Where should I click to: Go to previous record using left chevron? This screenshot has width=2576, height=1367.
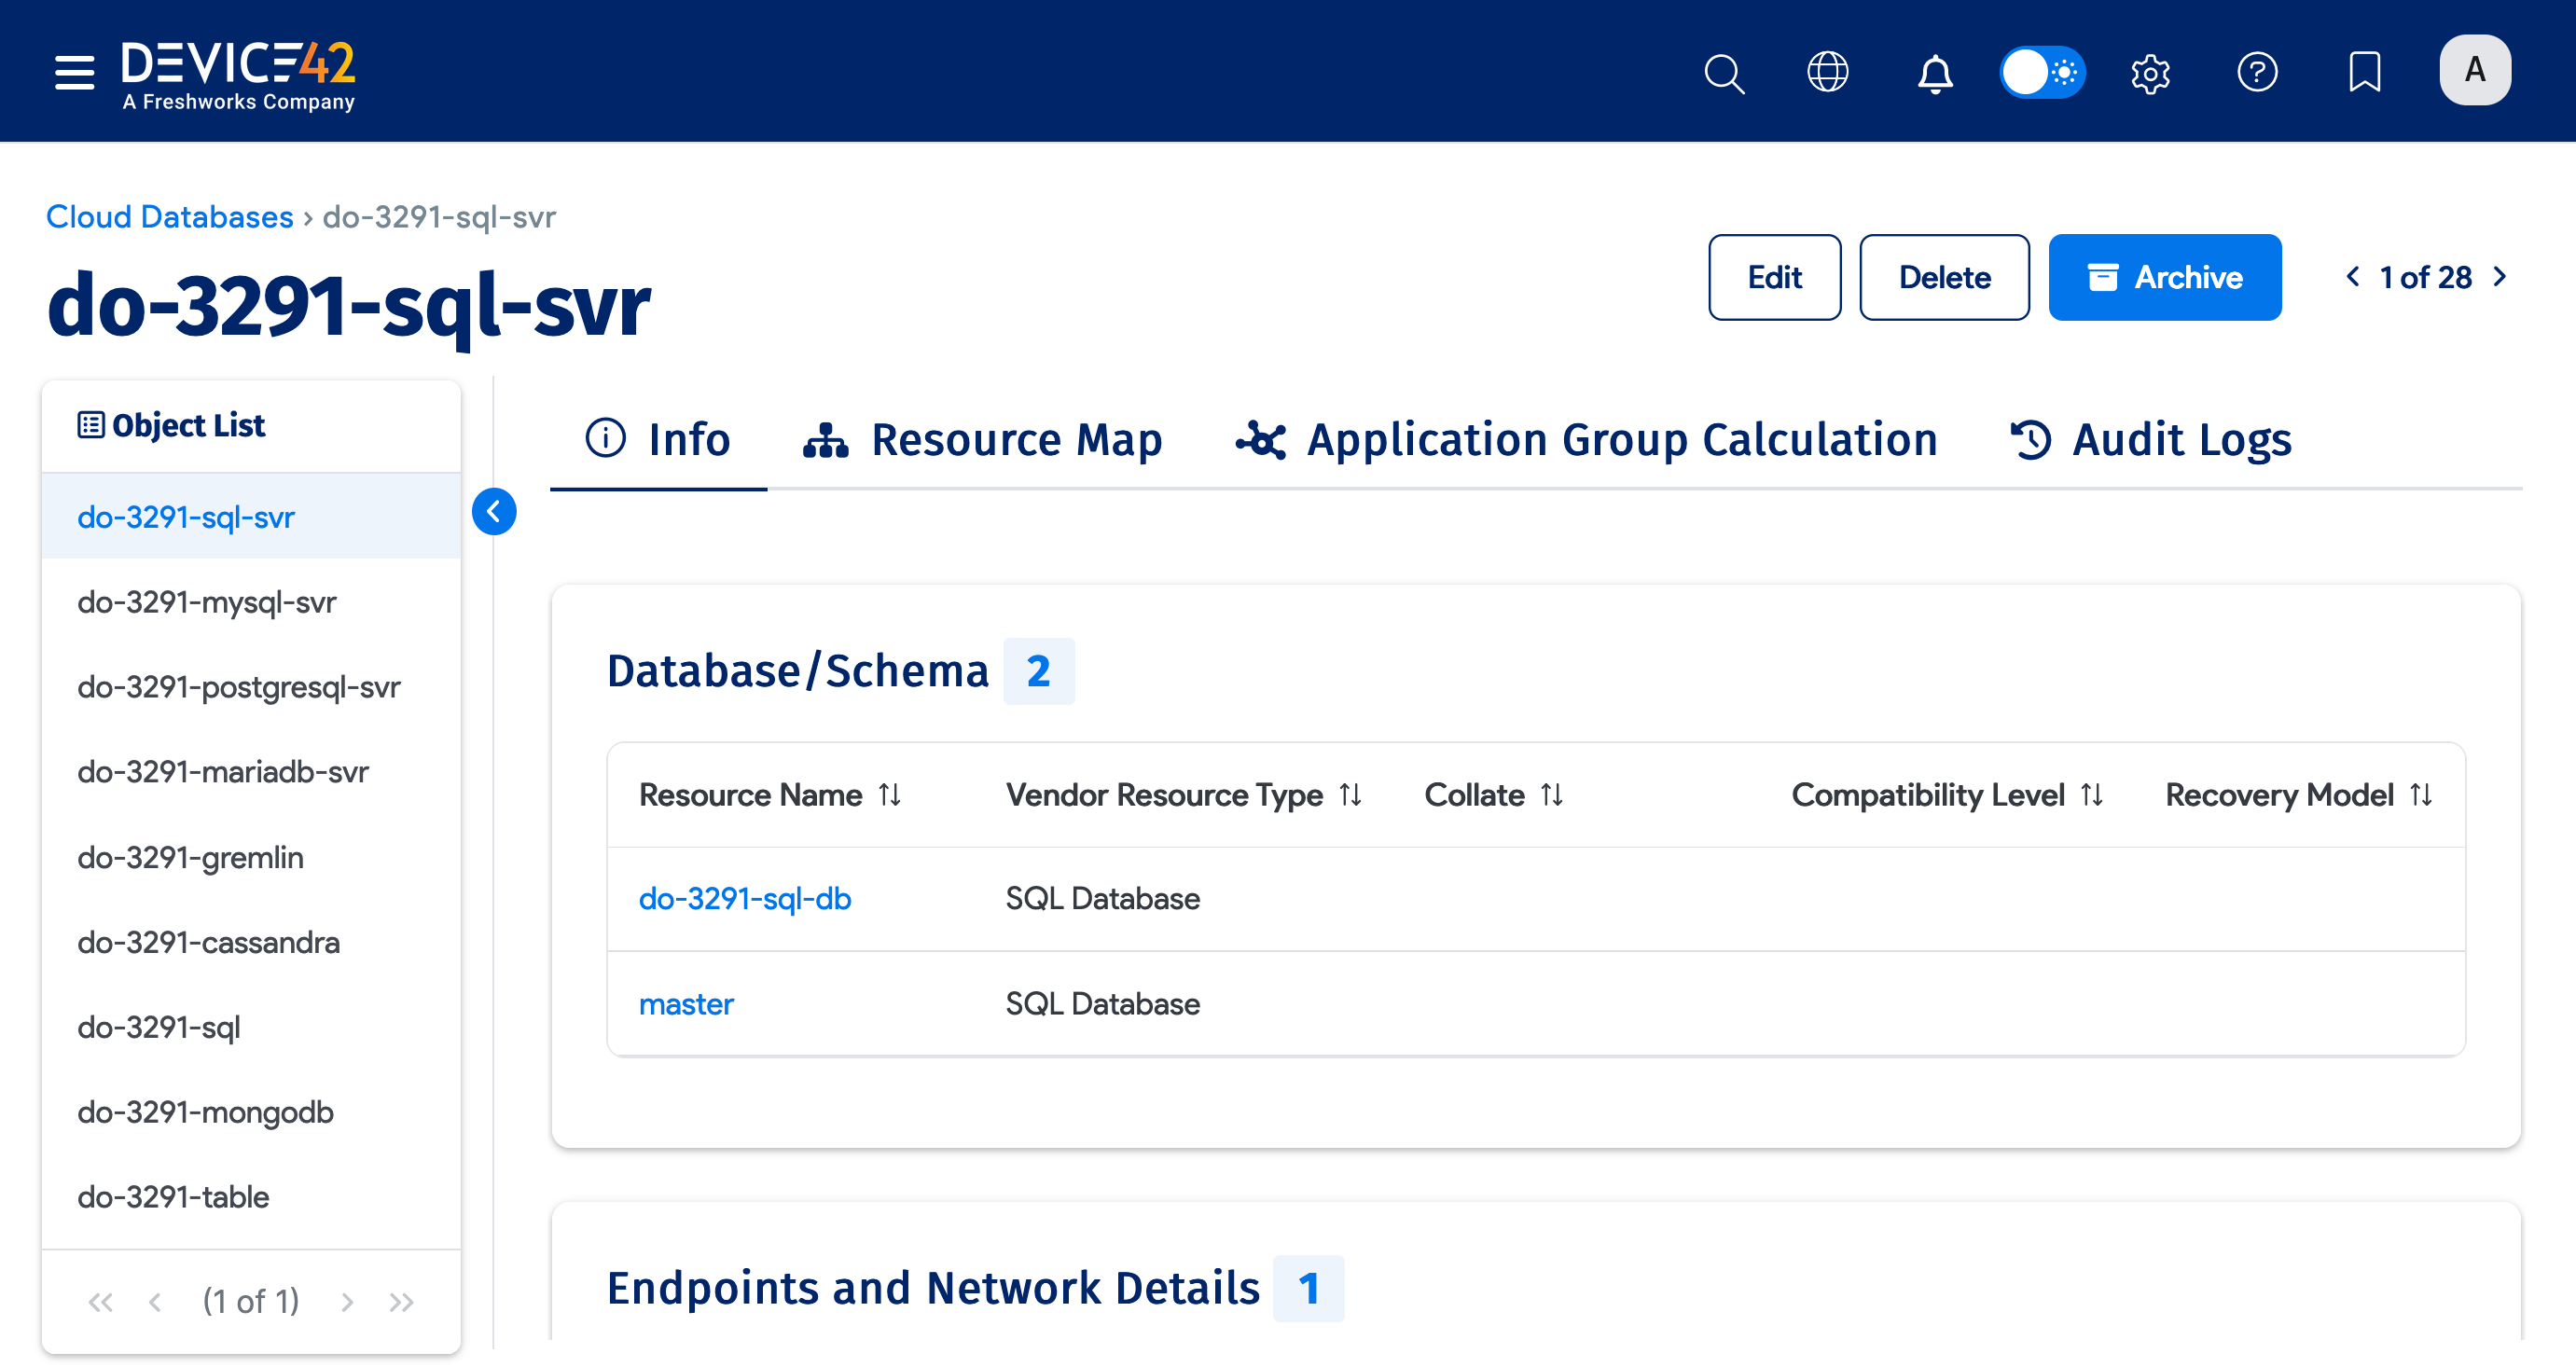(2352, 277)
